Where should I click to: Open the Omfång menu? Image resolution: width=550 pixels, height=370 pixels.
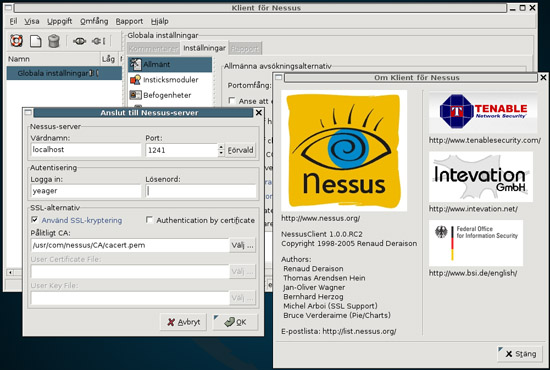coord(94,21)
